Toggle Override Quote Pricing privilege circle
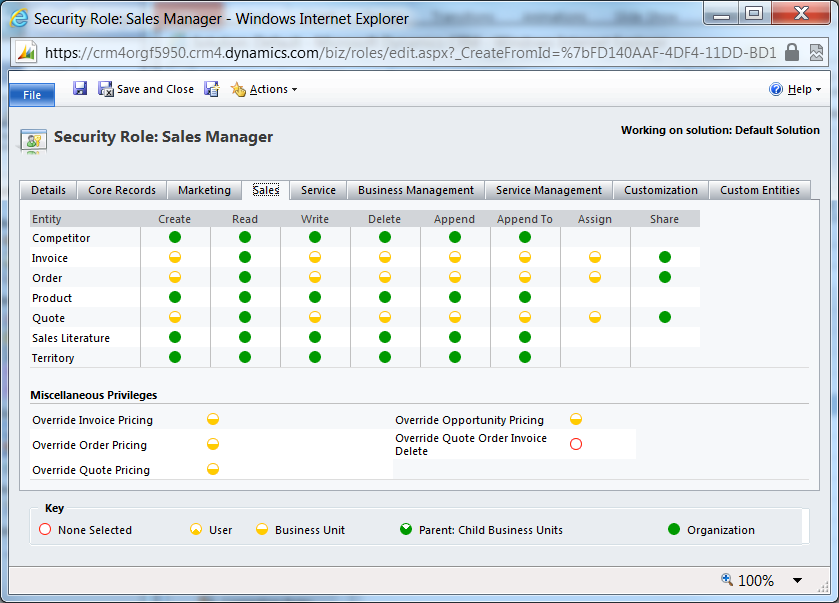Image resolution: width=839 pixels, height=603 pixels. coord(213,469)
